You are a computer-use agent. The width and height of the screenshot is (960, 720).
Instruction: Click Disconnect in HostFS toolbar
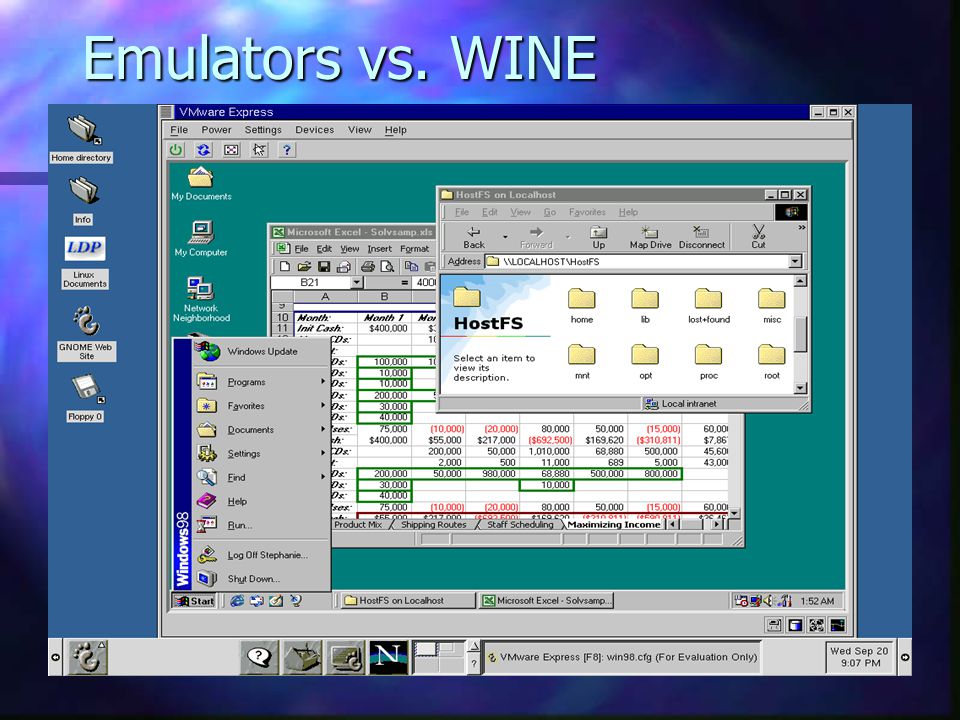(x=702, y=238)
